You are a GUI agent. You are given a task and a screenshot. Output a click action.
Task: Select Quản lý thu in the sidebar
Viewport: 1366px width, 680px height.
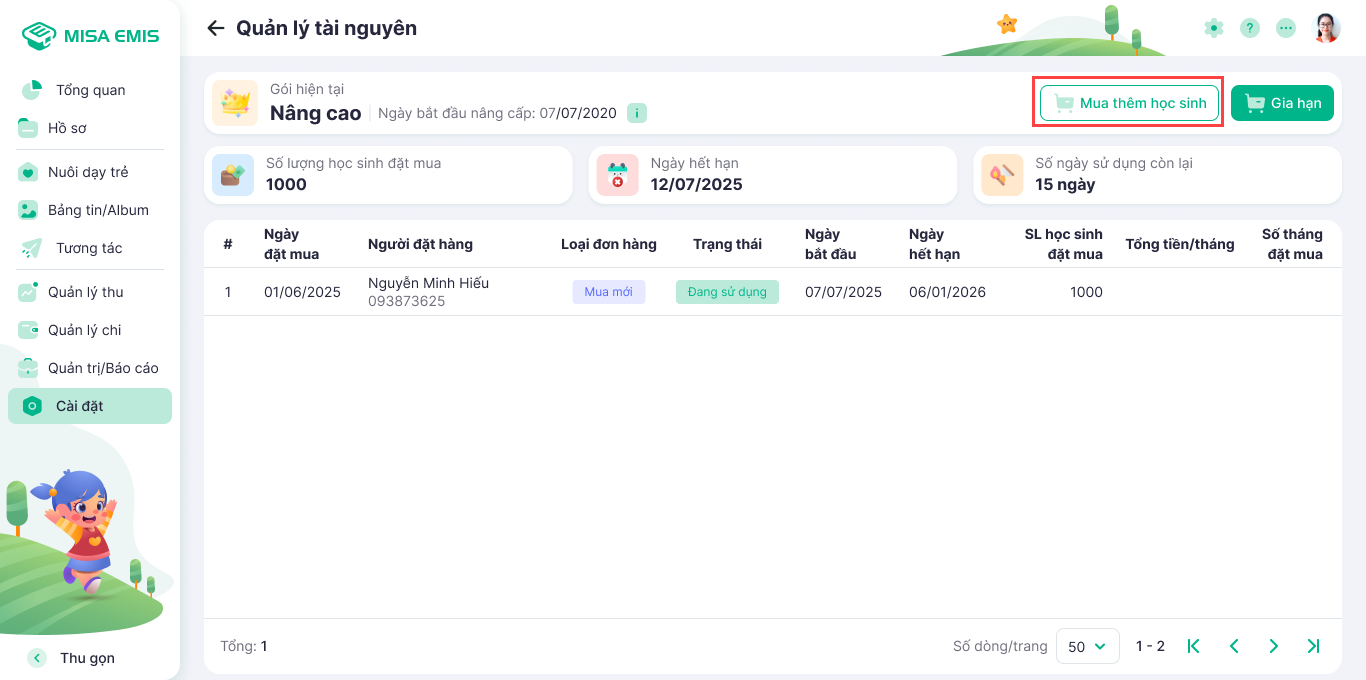(85, 292)
